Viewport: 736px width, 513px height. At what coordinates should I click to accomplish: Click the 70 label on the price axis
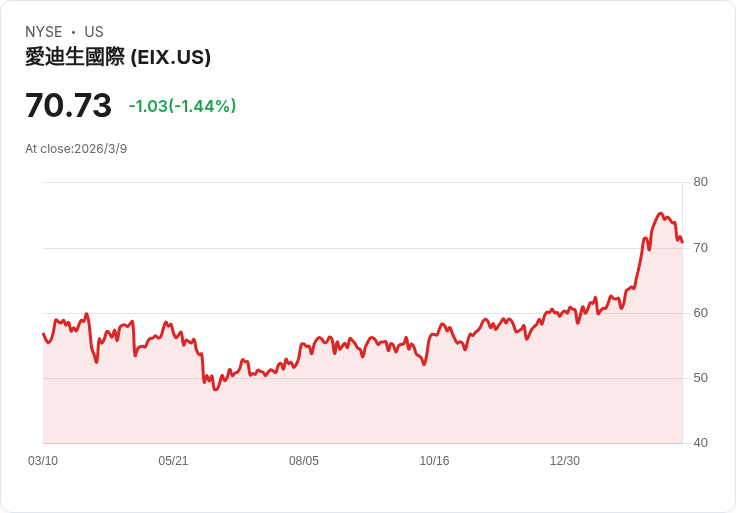(x=701, y=247)
